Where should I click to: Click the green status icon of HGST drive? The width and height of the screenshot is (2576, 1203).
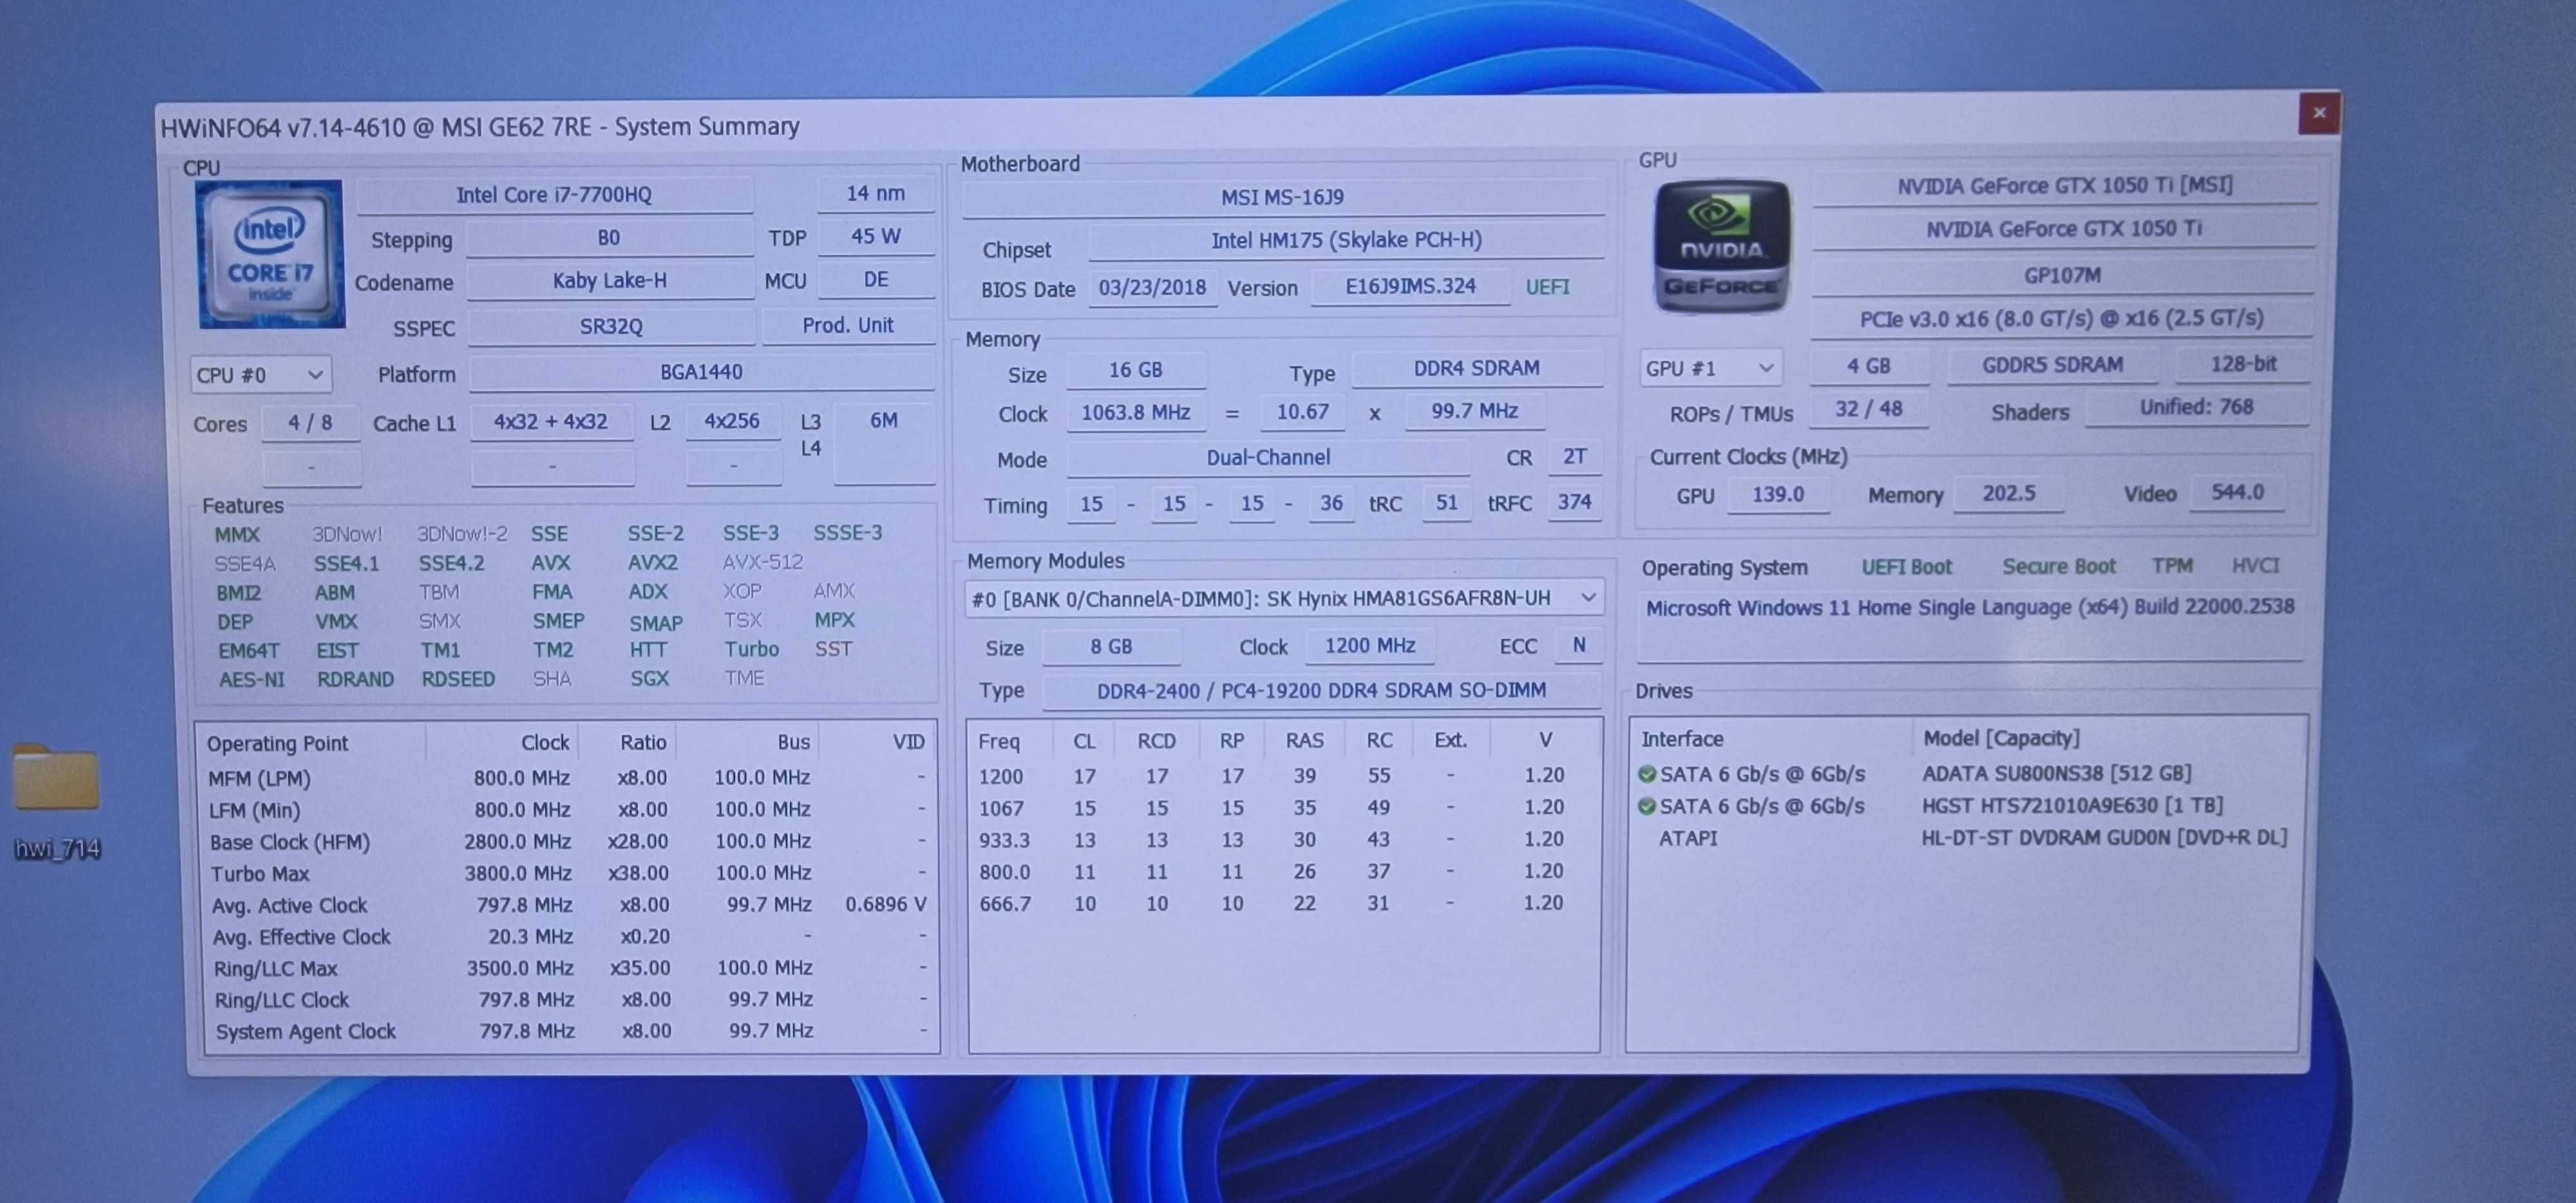click(x=1646, y=806)
